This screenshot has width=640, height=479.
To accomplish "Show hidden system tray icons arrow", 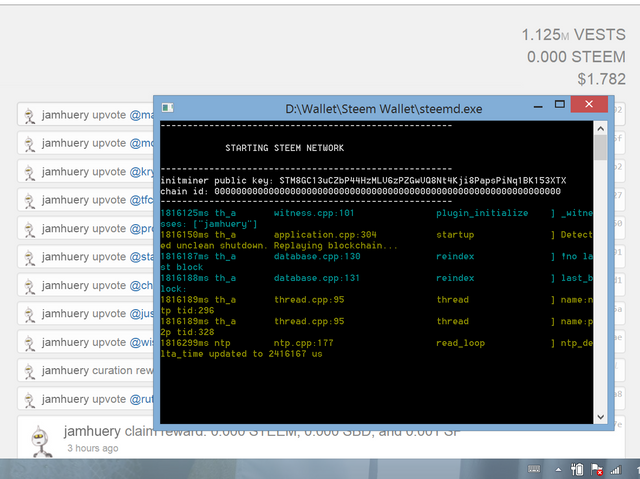I will [x=558, y=470].
